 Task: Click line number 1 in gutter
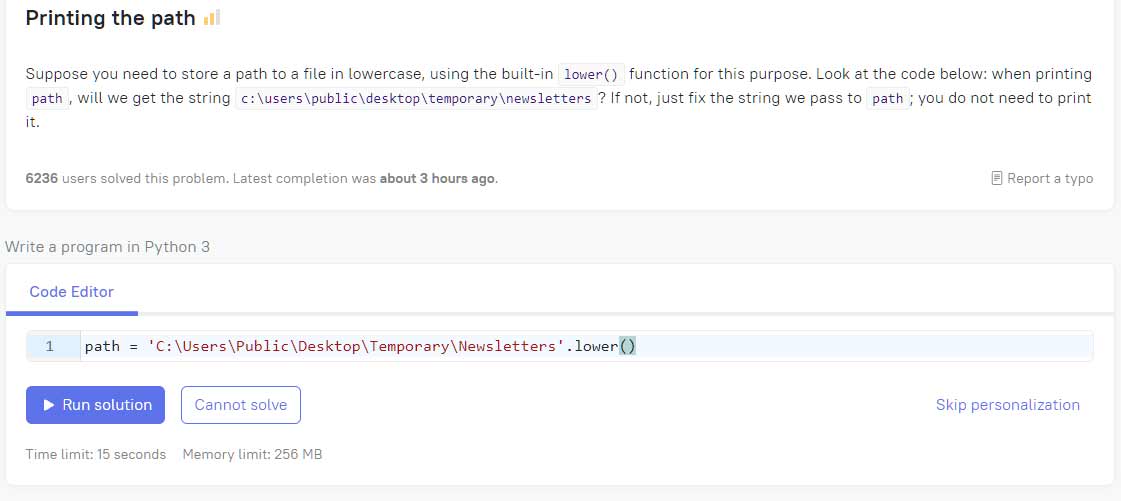click(49, 347)
